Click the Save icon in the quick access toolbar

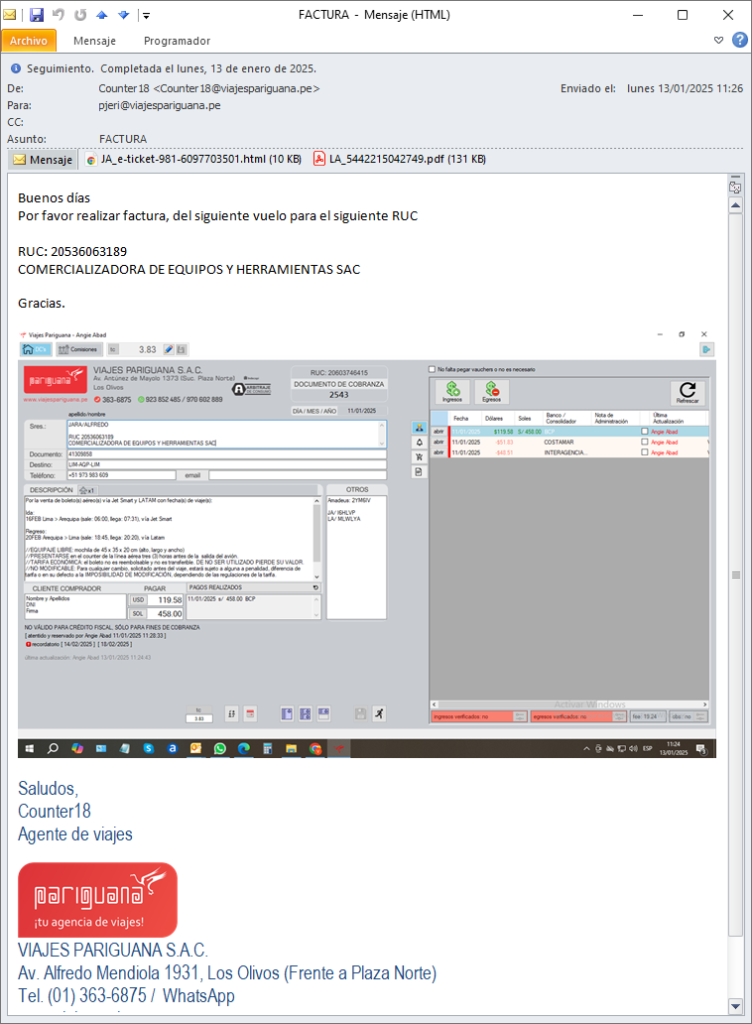click(x=37, y=14)
